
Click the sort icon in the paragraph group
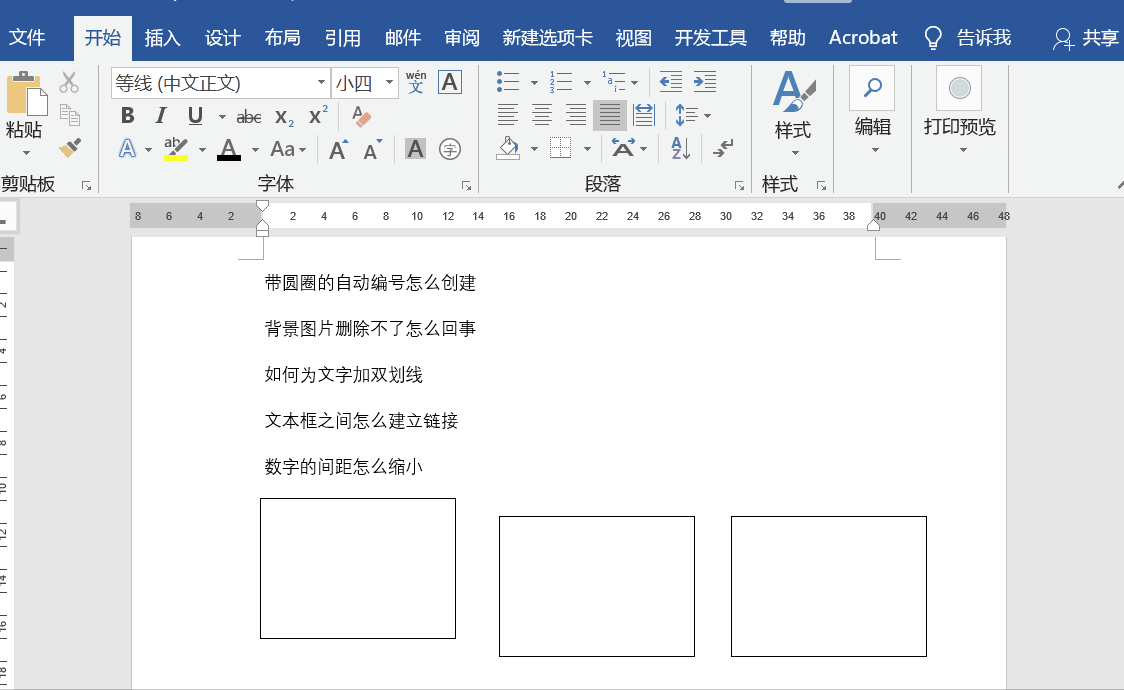point(681,148)
